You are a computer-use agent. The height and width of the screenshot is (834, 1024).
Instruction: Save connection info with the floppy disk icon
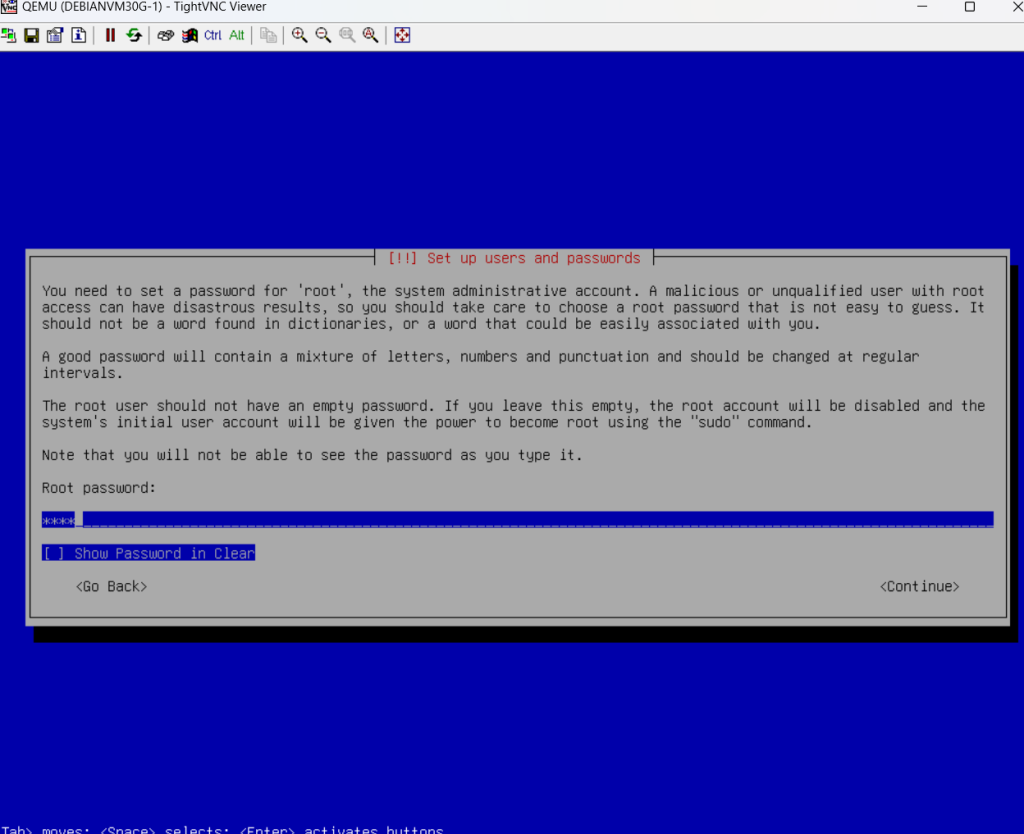tap(32, 35)
